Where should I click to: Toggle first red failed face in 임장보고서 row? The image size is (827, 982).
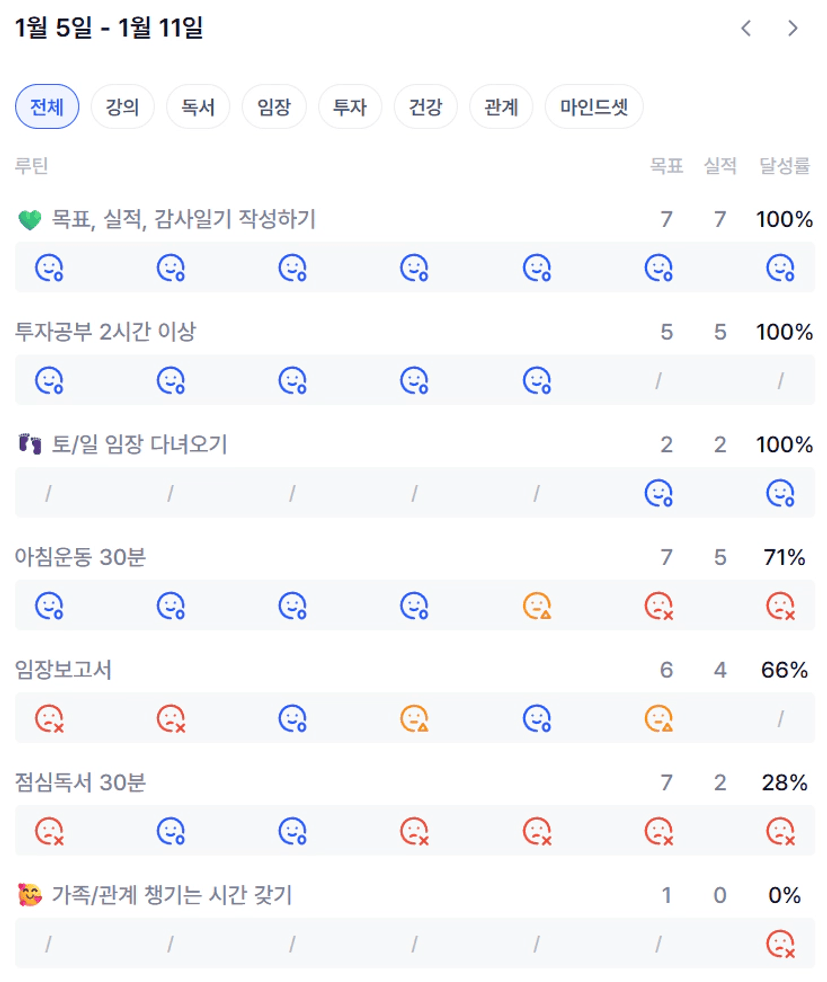[49, 718]
